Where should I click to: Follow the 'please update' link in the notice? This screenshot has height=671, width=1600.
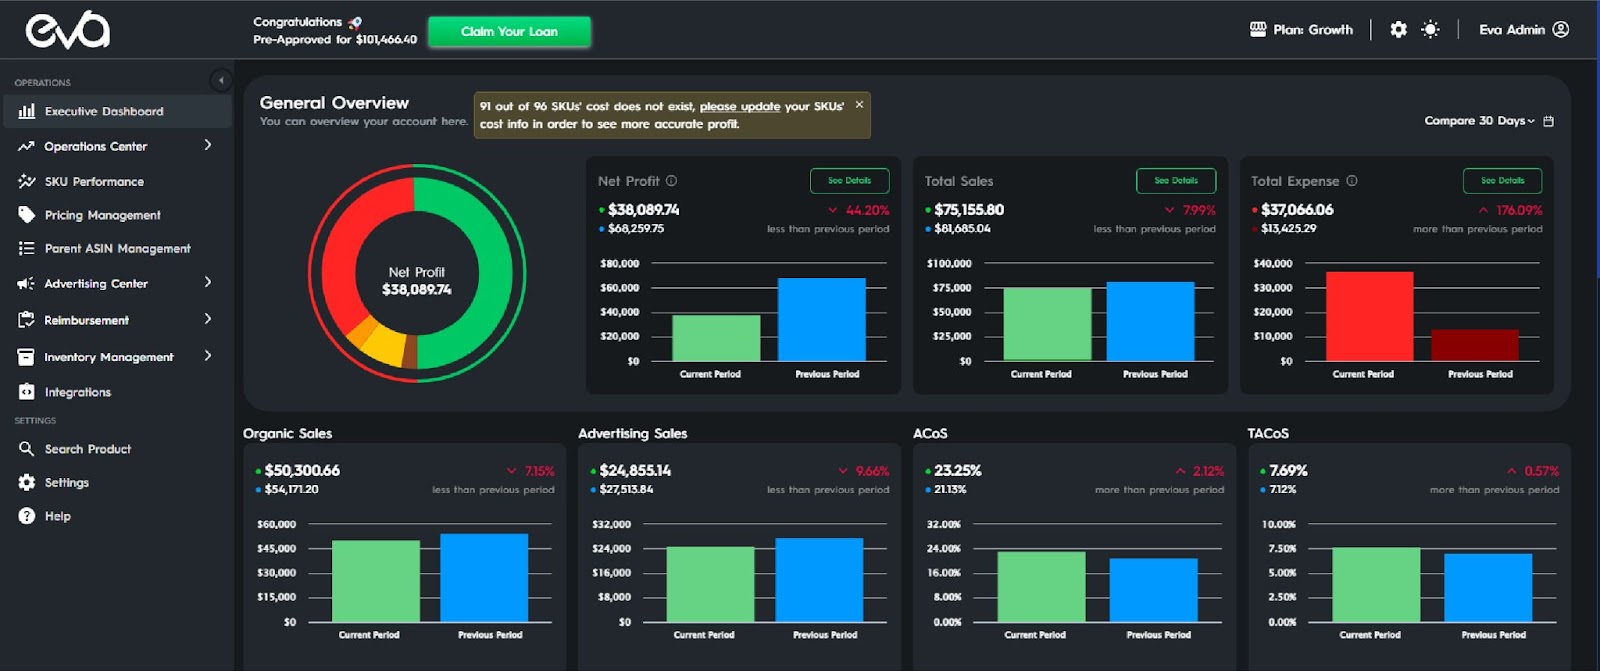click(x=740, y=106)
